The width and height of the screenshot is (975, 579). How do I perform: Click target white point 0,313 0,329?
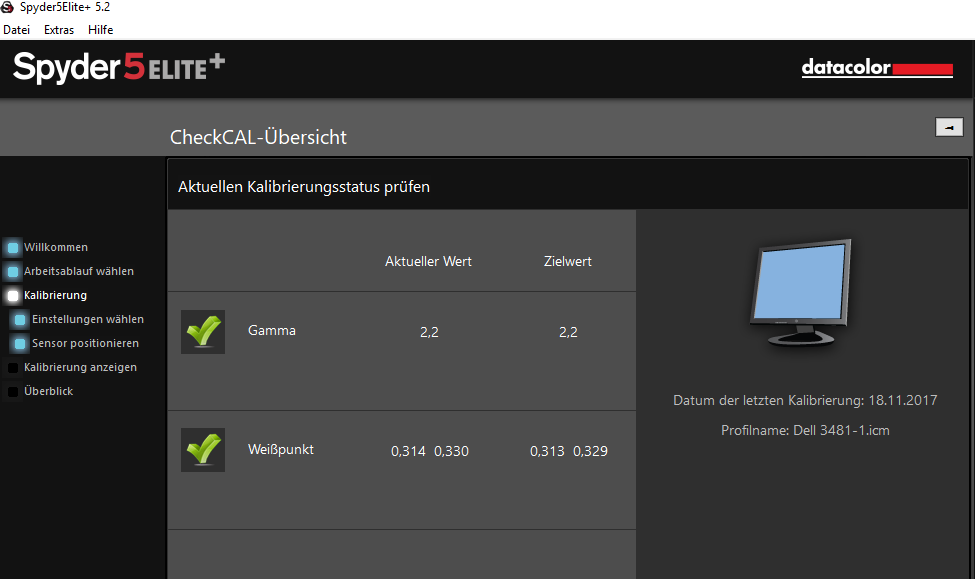[x=568, y=451]
